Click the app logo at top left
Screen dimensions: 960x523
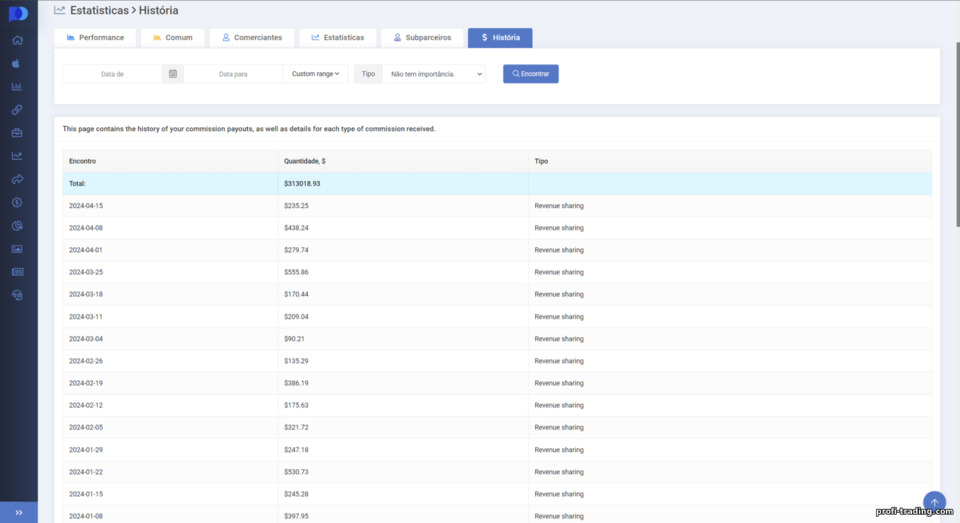pos(18,13)
